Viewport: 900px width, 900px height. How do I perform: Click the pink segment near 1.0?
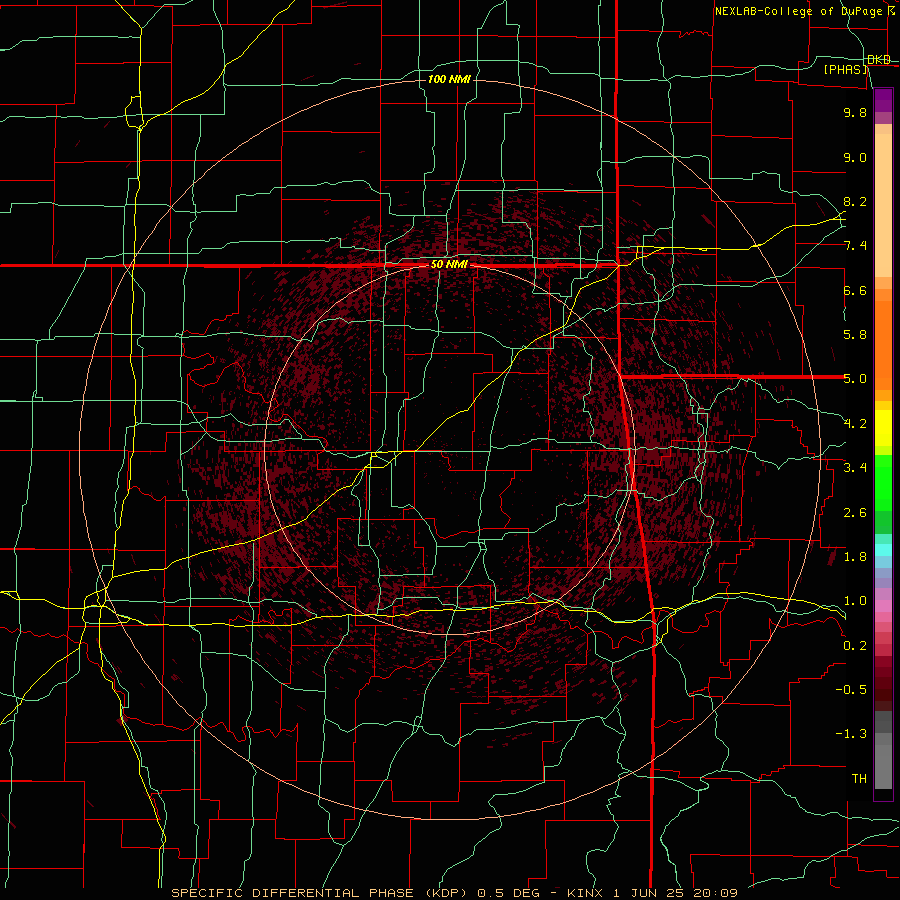[x=883, y=606]
